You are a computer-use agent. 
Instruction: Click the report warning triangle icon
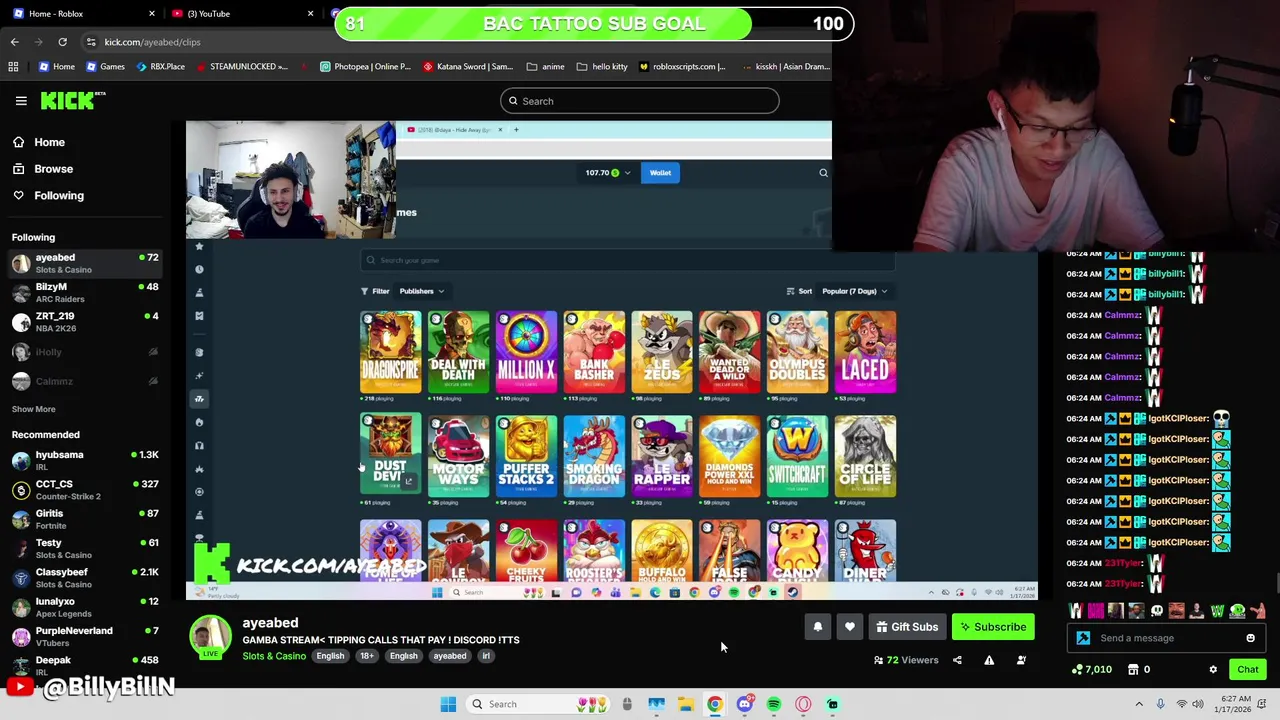(989, 660)
